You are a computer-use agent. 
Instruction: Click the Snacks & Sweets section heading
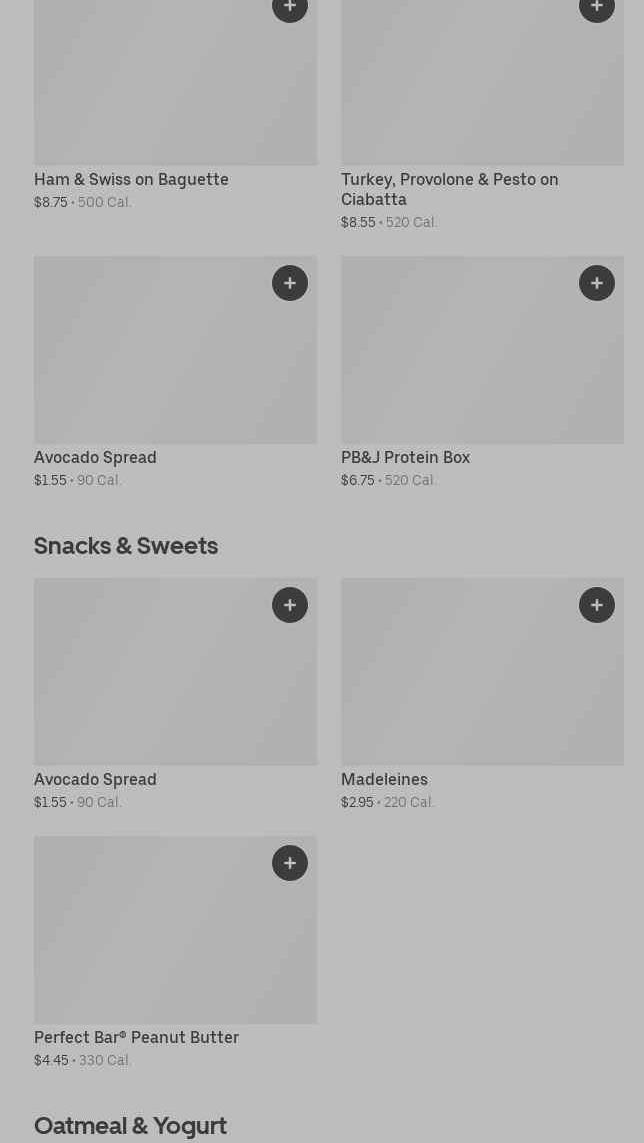tap(126, 546)
